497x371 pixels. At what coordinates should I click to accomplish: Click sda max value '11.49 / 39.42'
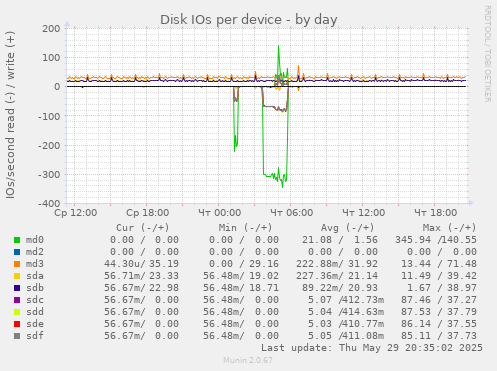tap(439, 276)
